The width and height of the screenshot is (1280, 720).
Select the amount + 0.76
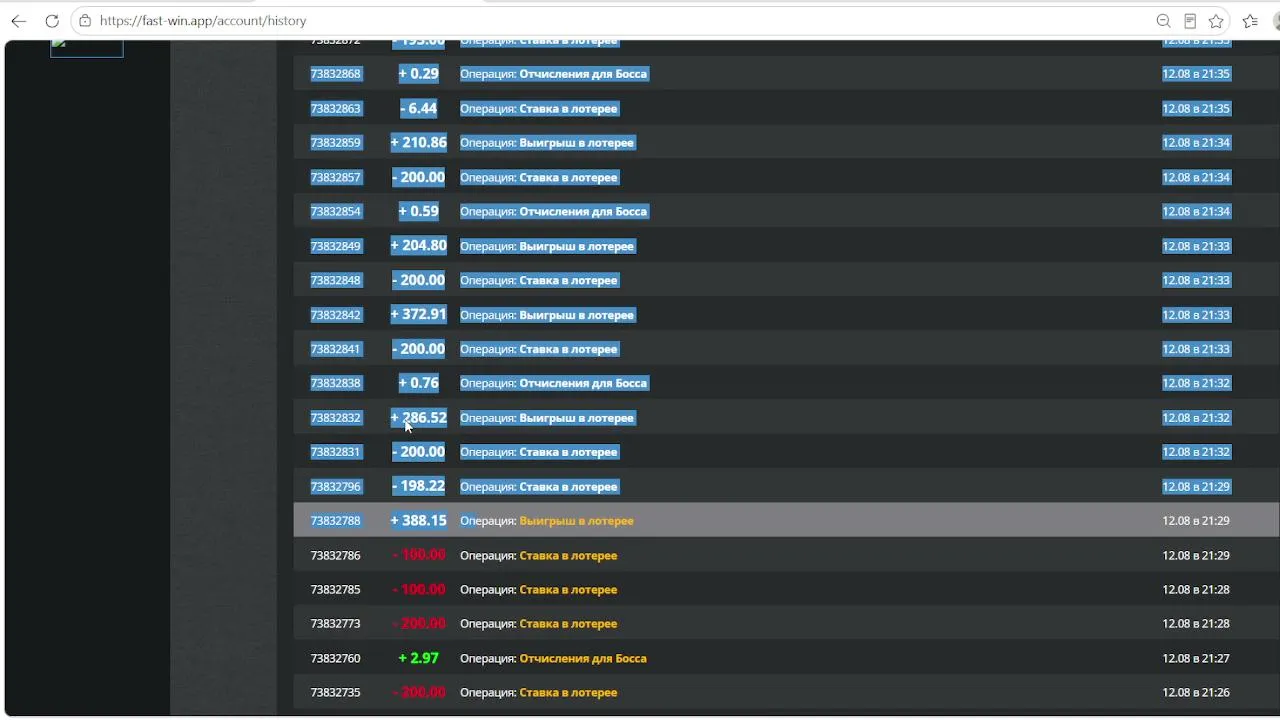pyautogui.click(x=419, y=384)
